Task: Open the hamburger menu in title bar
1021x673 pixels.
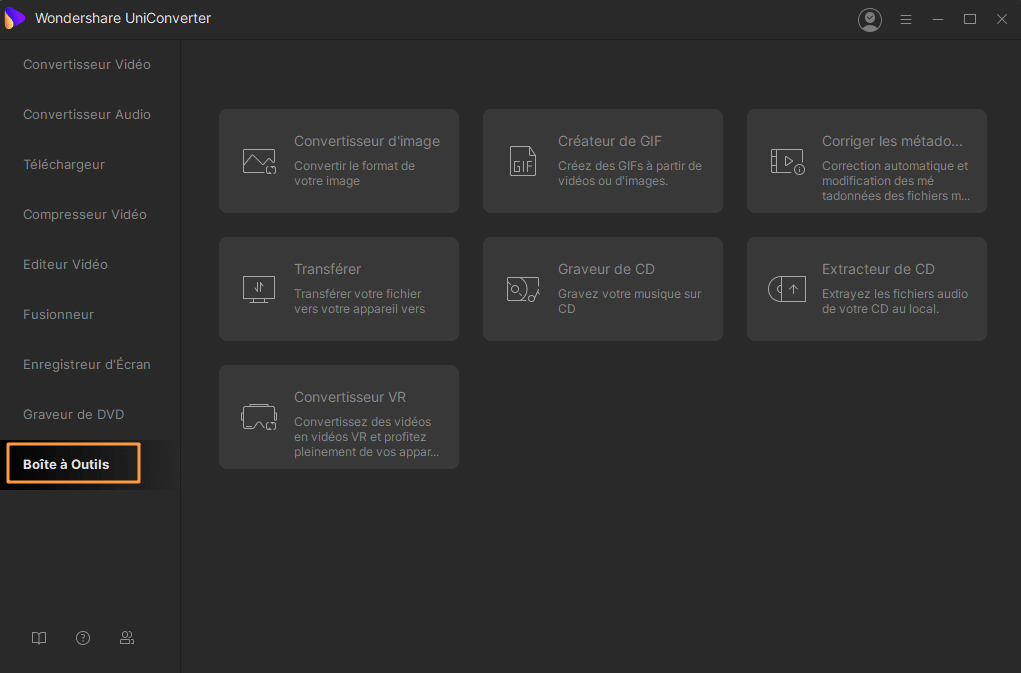Action: tap(906, 19)
